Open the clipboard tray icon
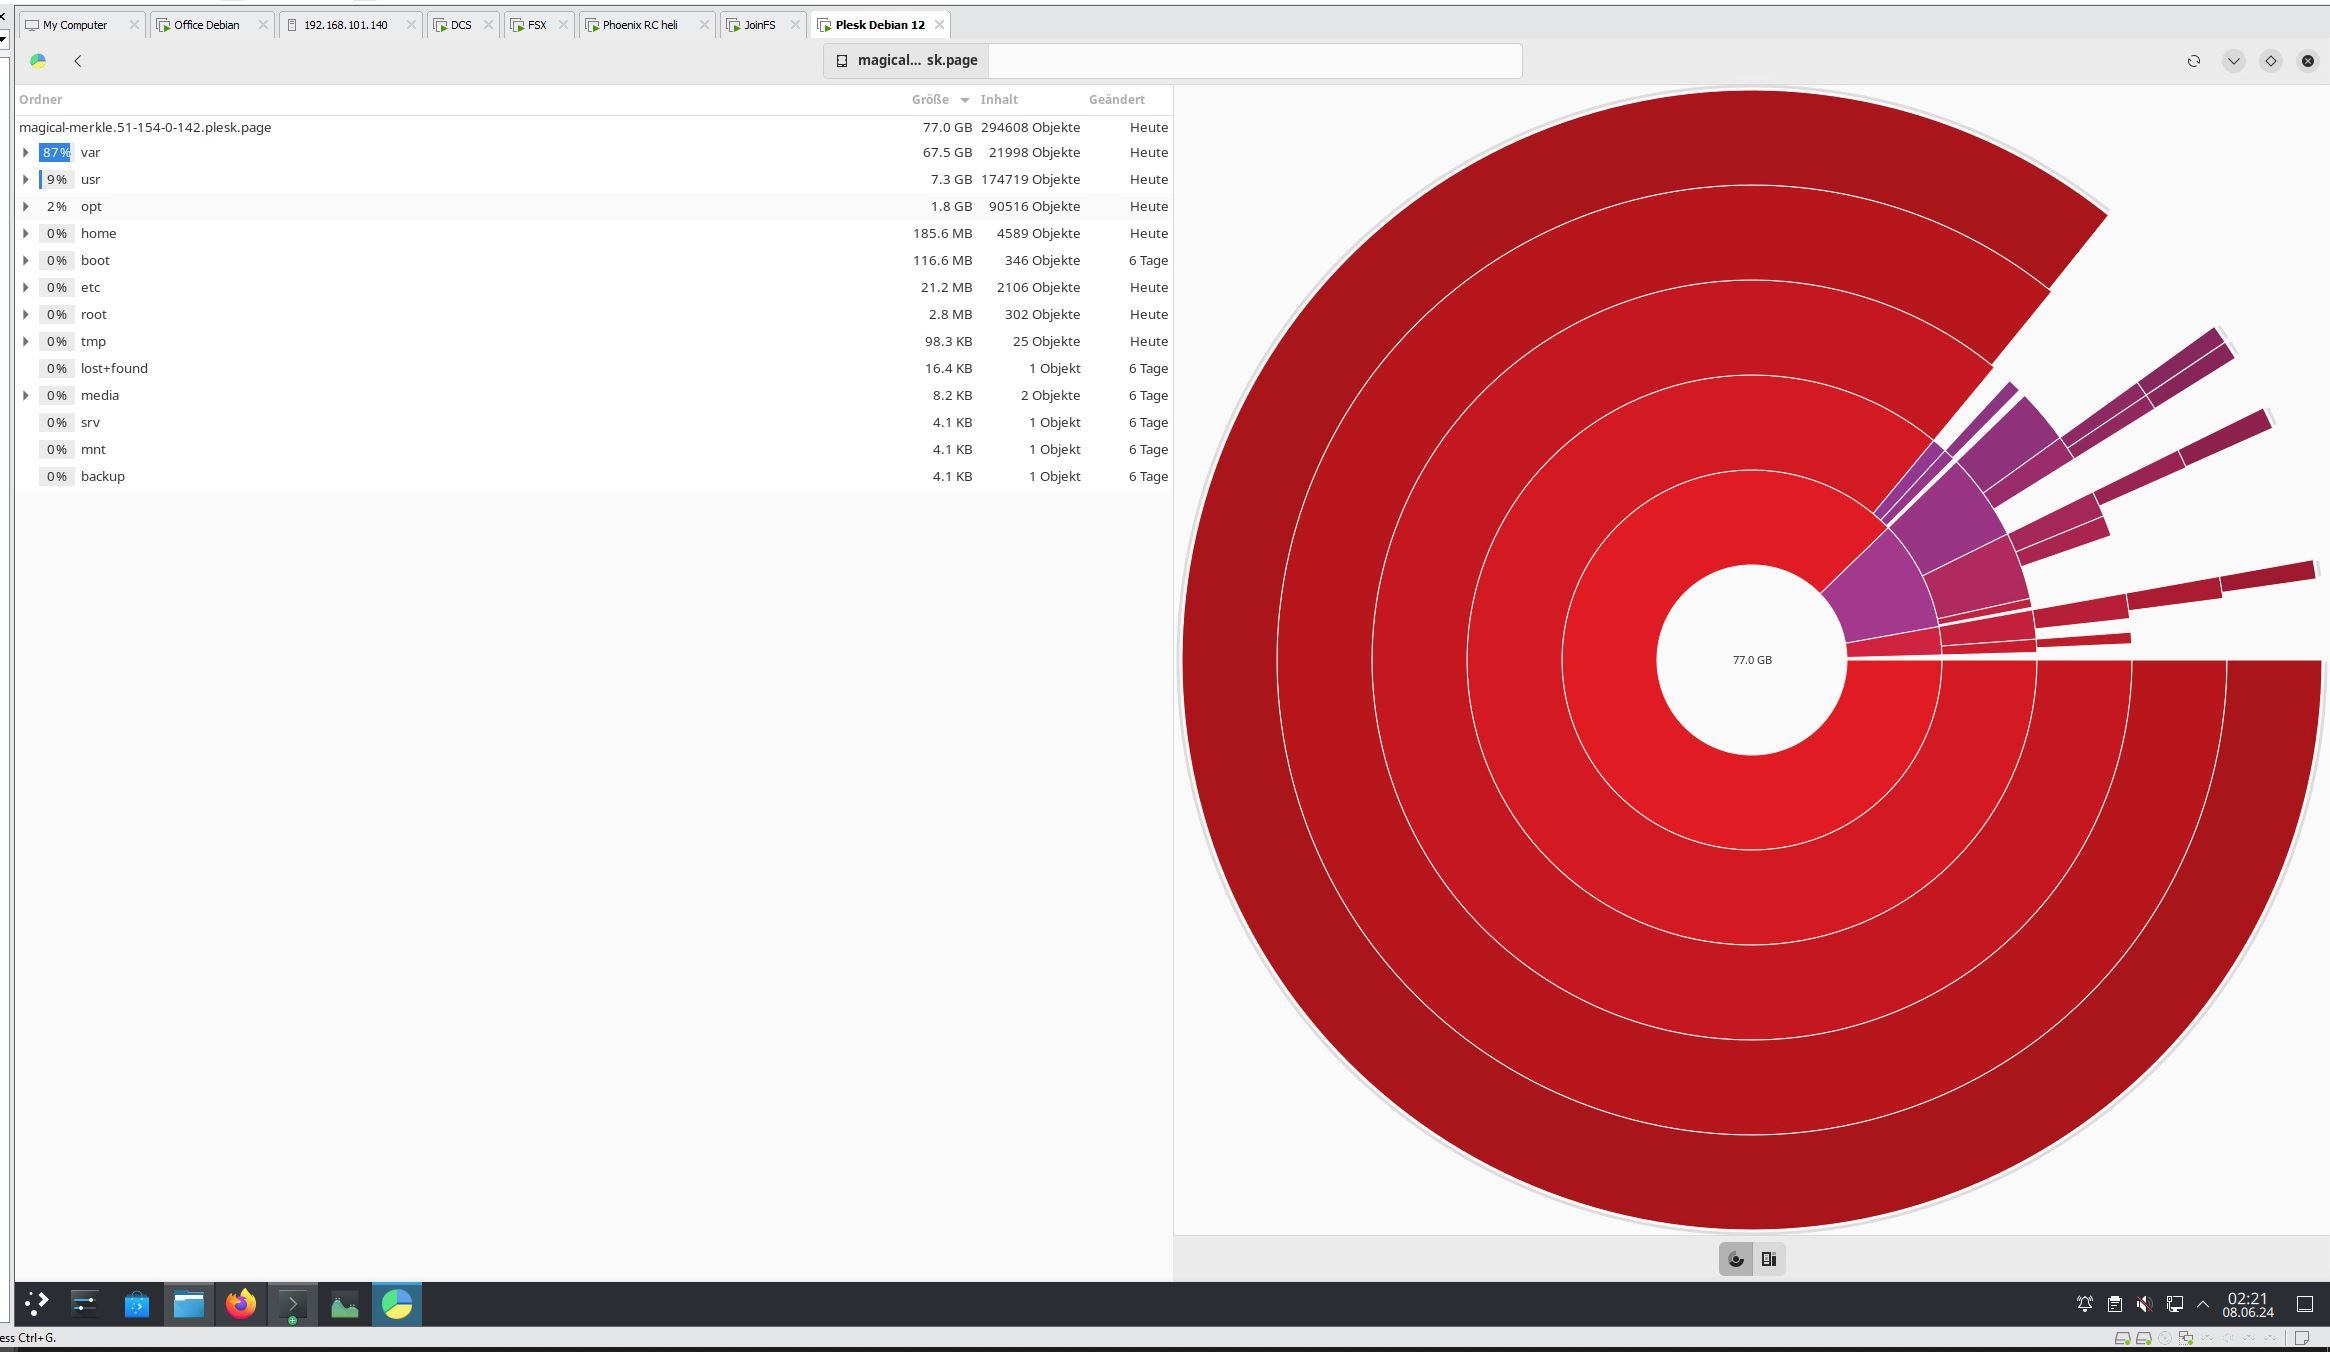 pos(2115,1304)
